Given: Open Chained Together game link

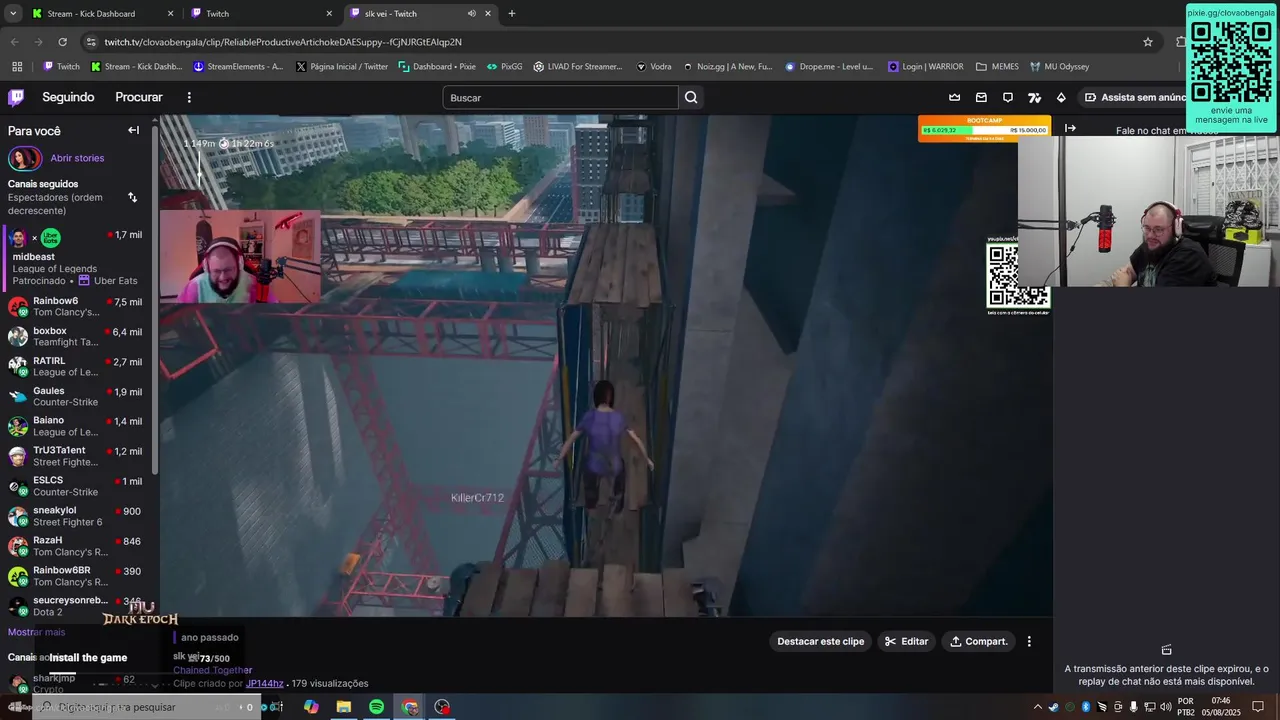Looking at the screenshot, I should click(x=213, y=670).
